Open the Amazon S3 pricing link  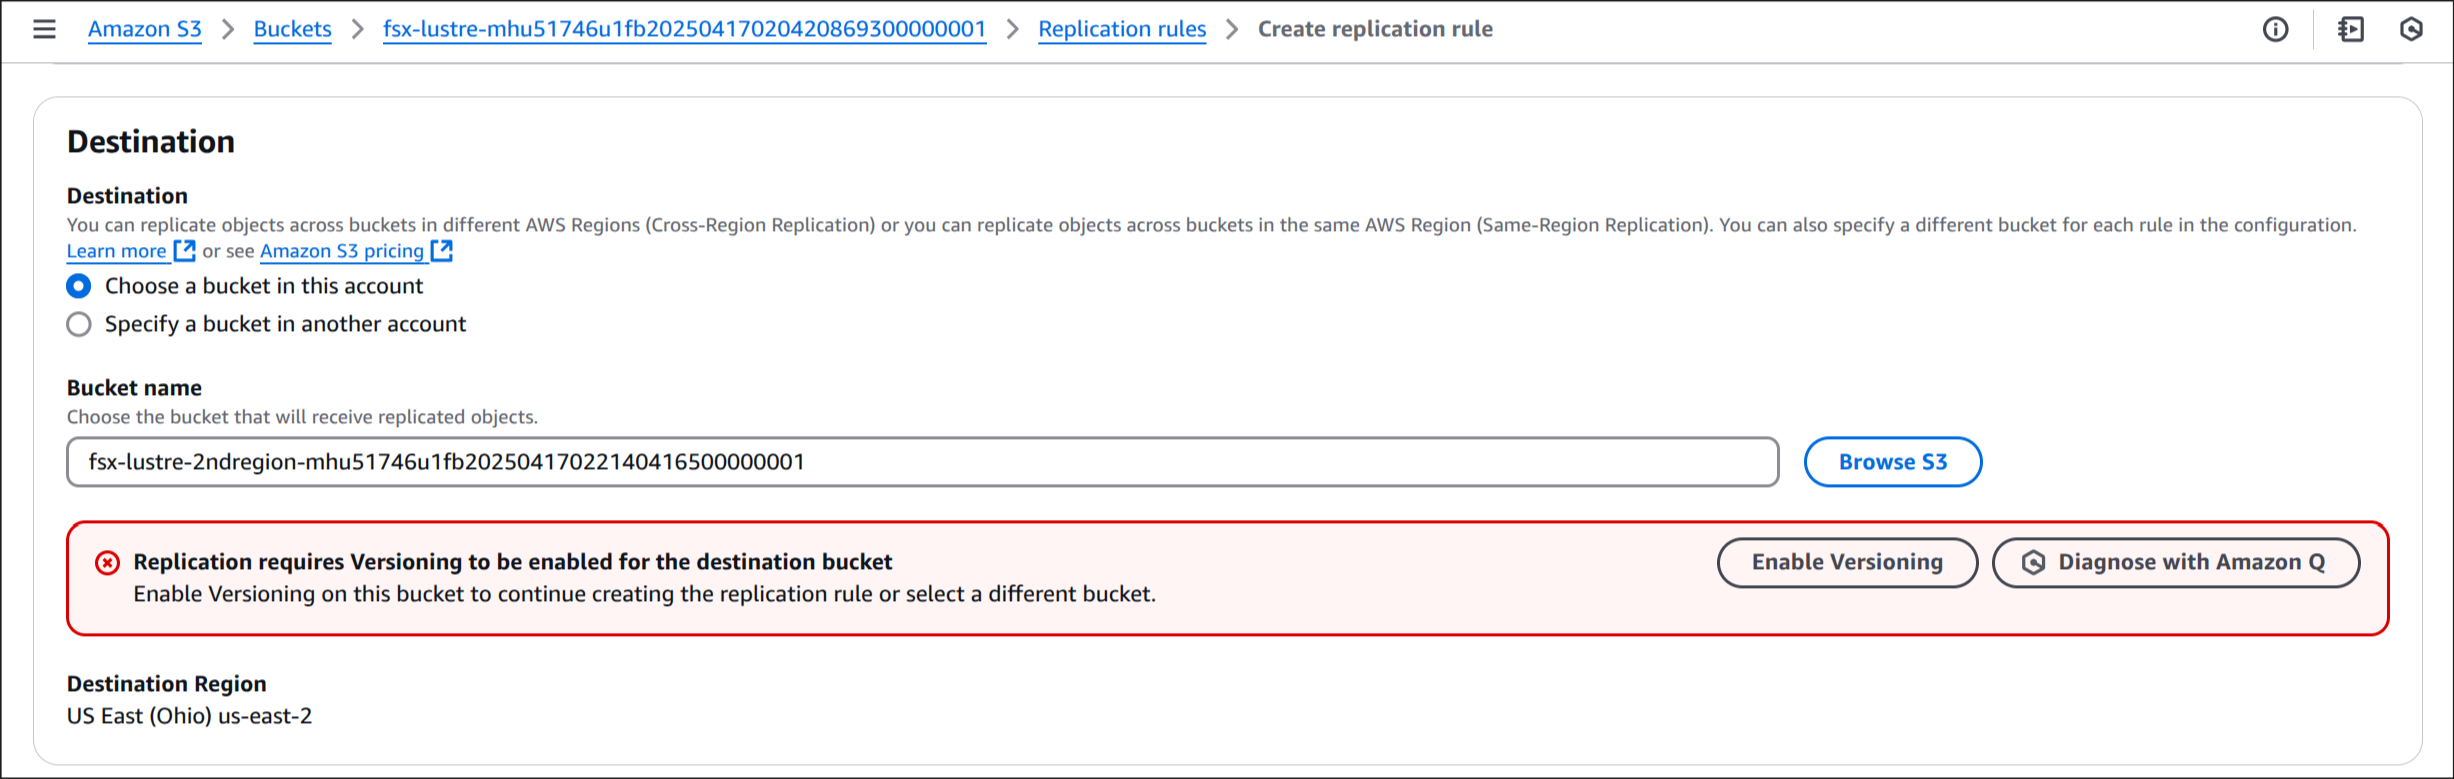[x=342, y=251]
